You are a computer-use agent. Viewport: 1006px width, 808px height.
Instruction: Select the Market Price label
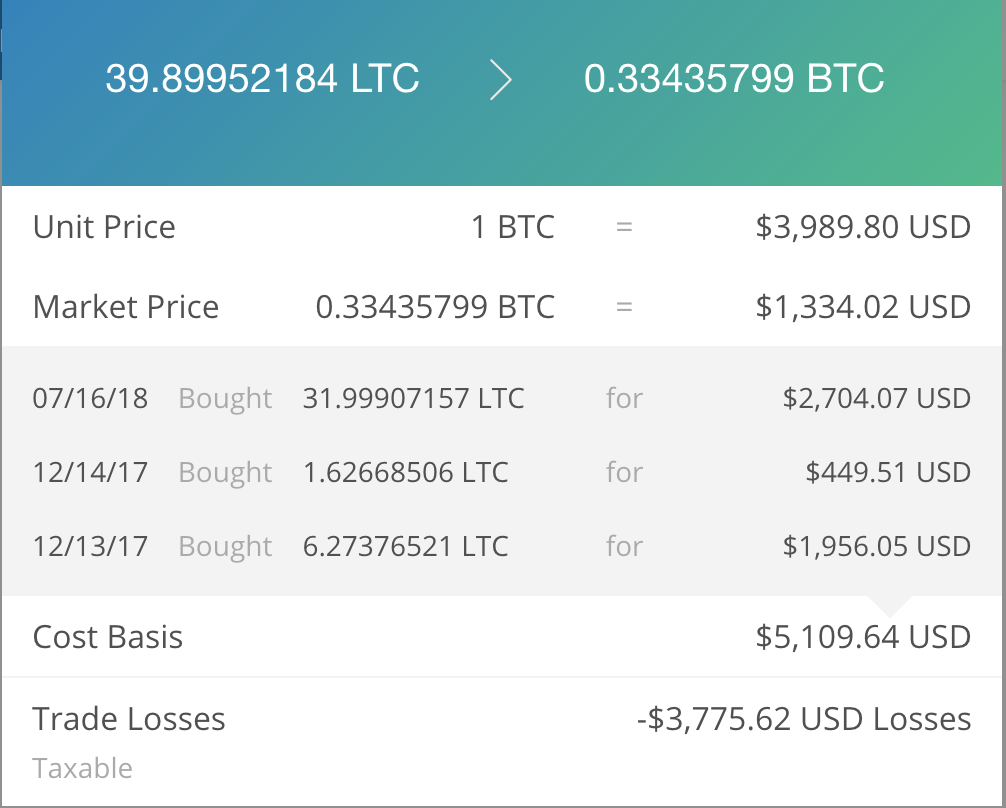[126, 307]
